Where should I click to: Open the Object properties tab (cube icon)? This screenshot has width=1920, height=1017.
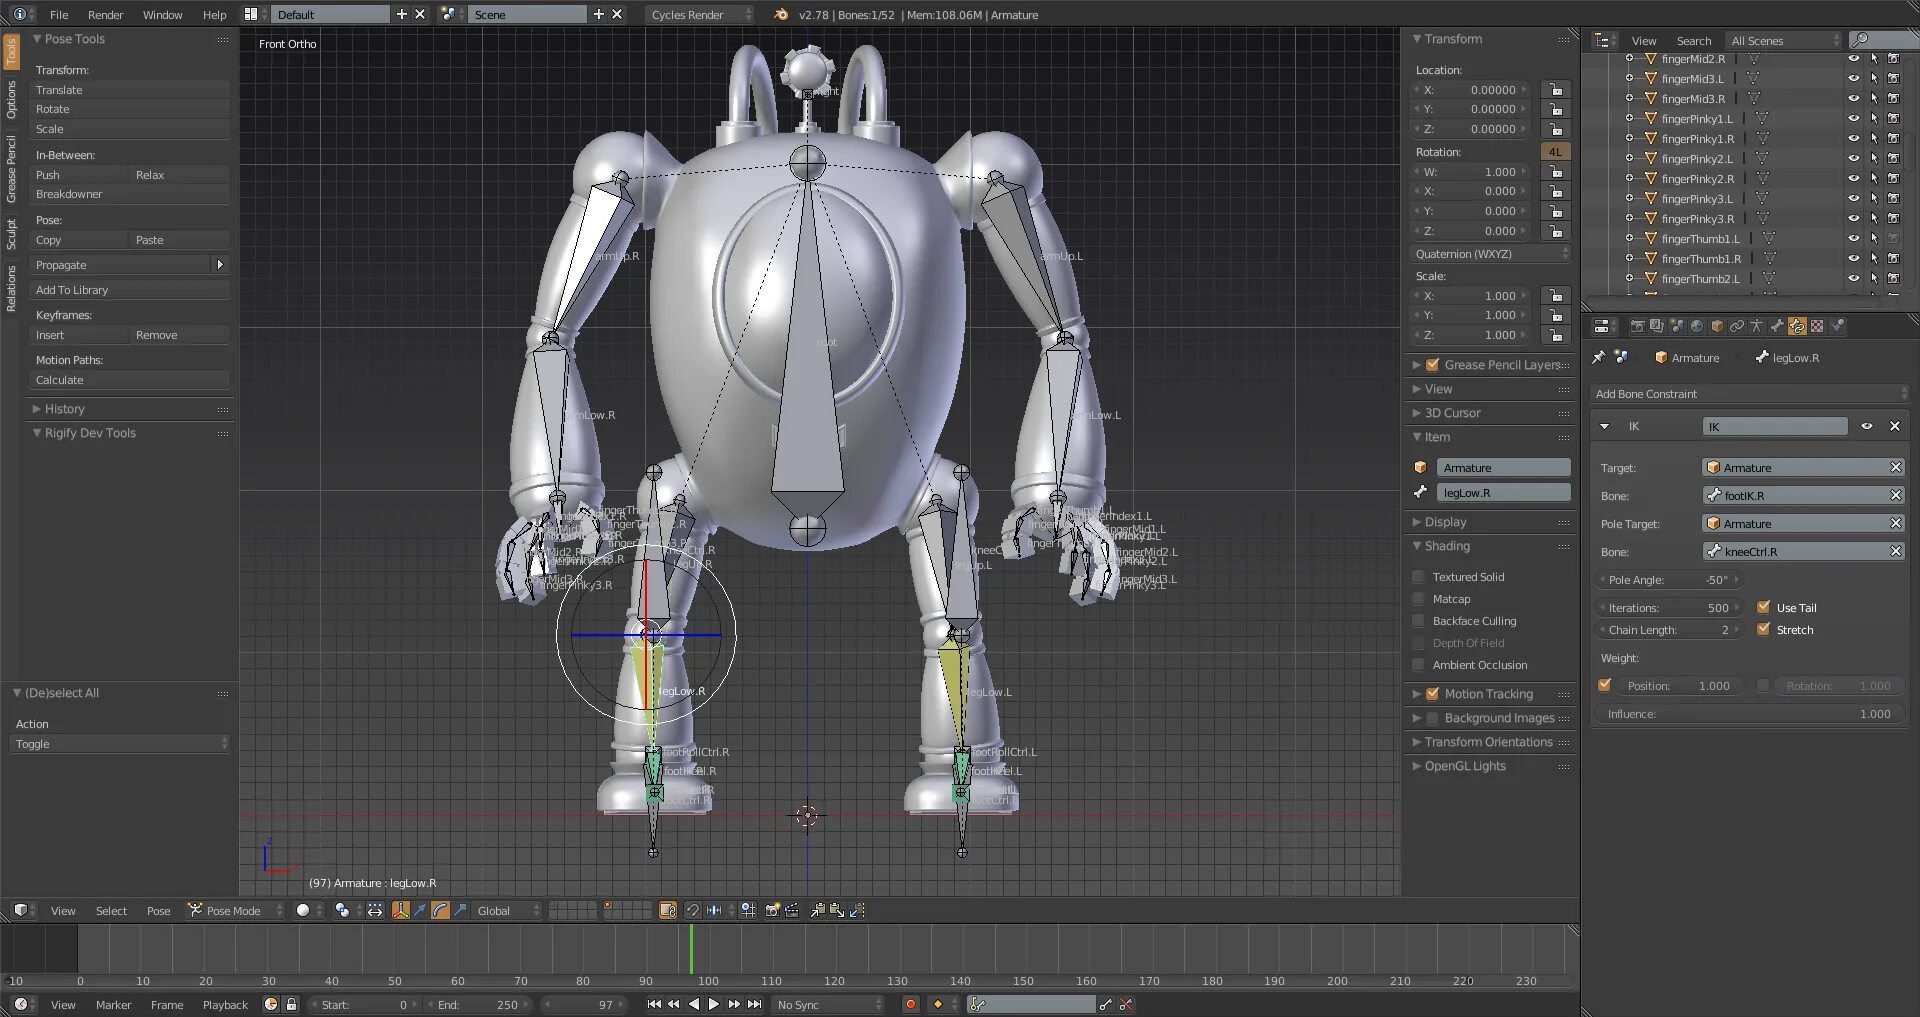[x=1717, y=326]
